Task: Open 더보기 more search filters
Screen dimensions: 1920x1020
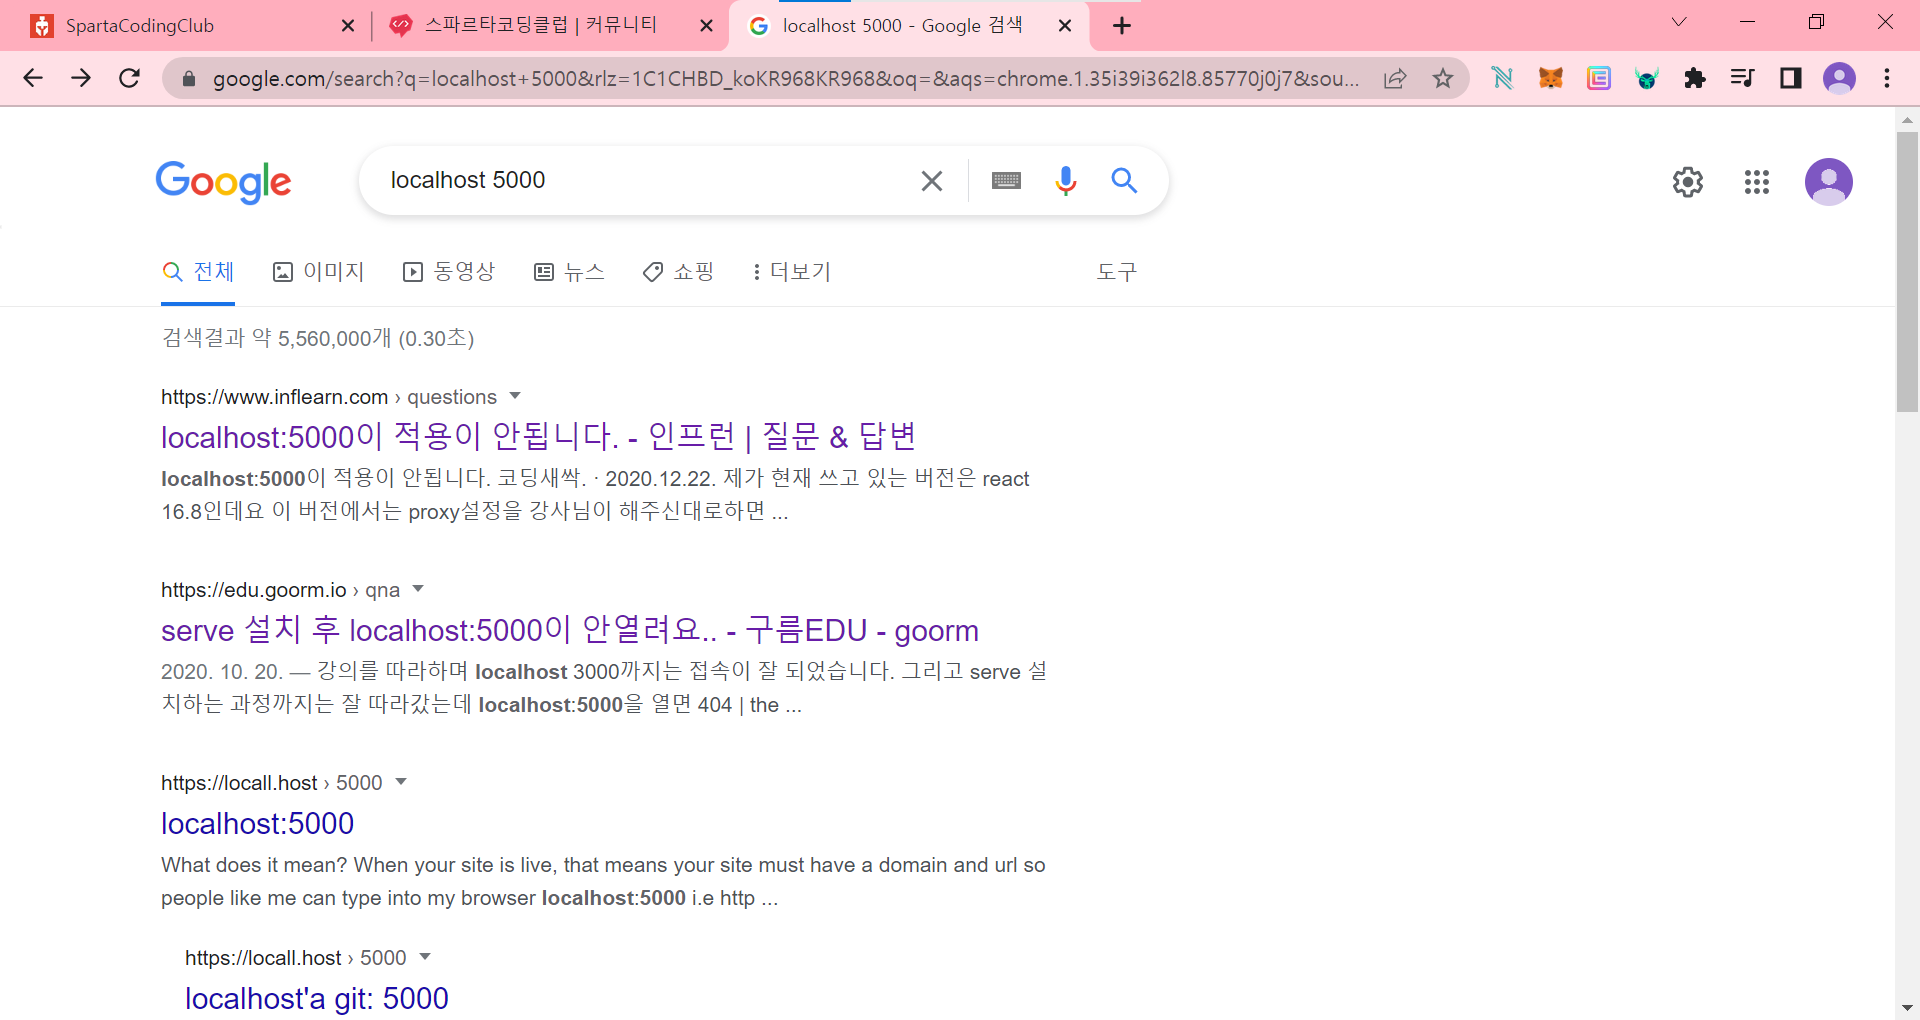Action: pos(791,272)
